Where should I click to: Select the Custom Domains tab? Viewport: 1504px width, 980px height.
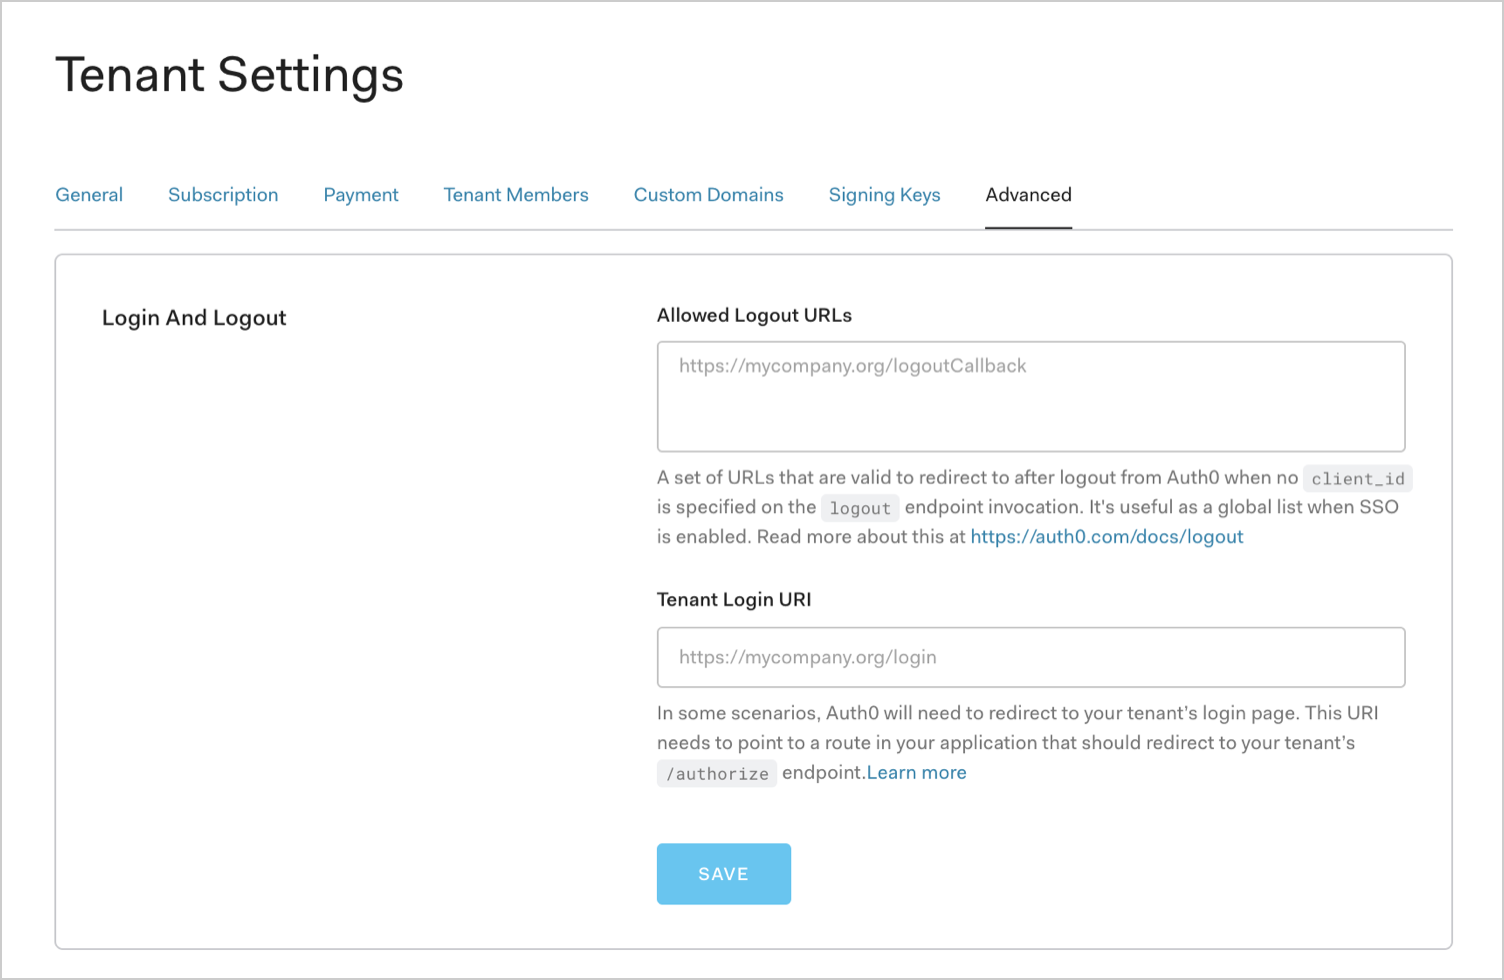click(708, 195)
